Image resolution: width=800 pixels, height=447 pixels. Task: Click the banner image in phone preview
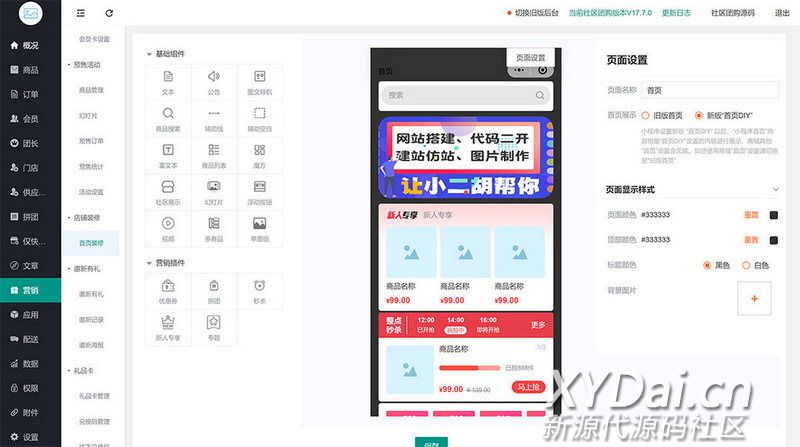pyautogui.click(x=466, y=158)
